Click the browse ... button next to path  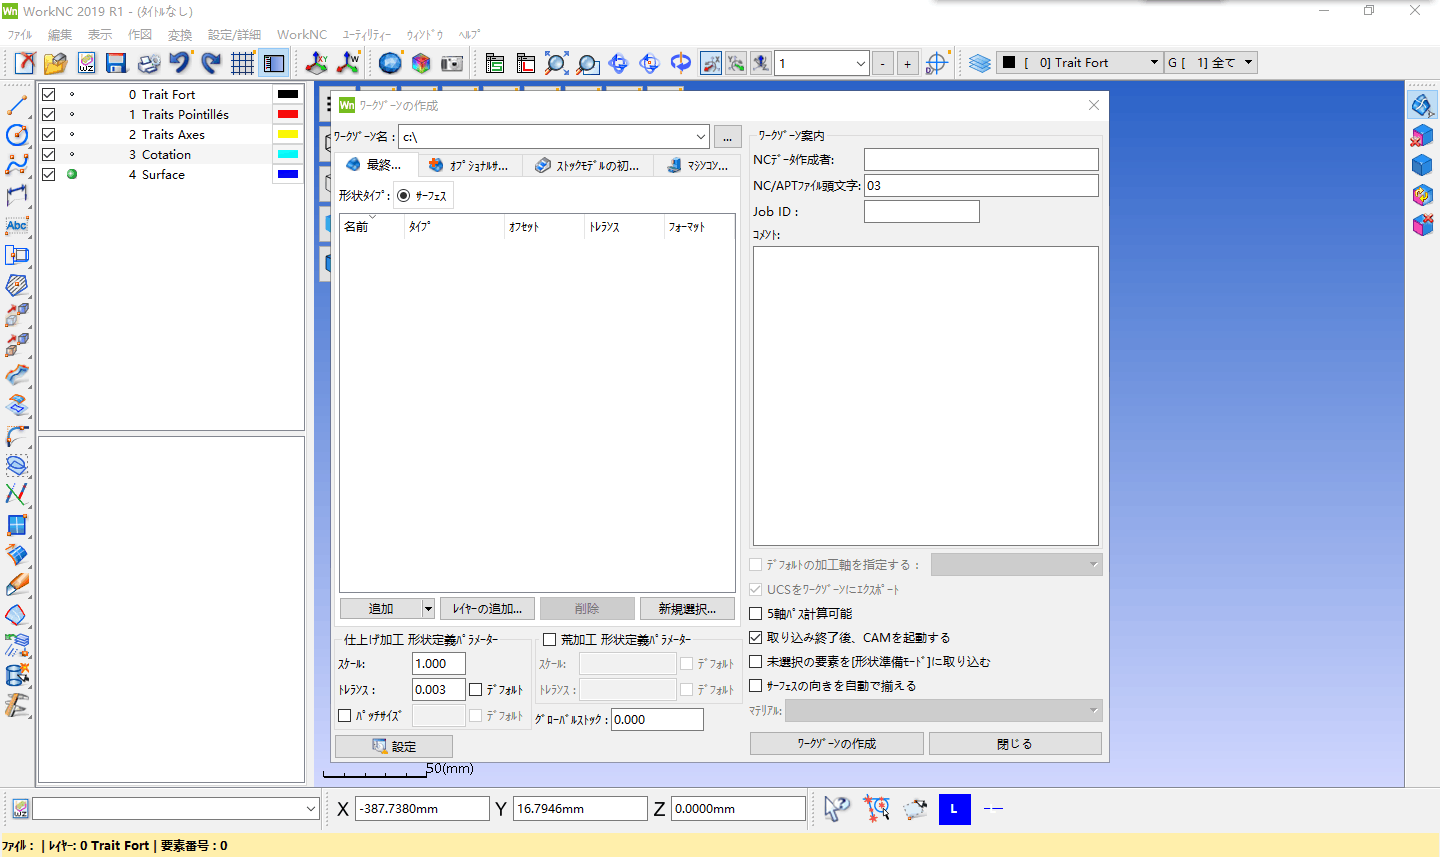pyautogui.click(x=728, y=137)
